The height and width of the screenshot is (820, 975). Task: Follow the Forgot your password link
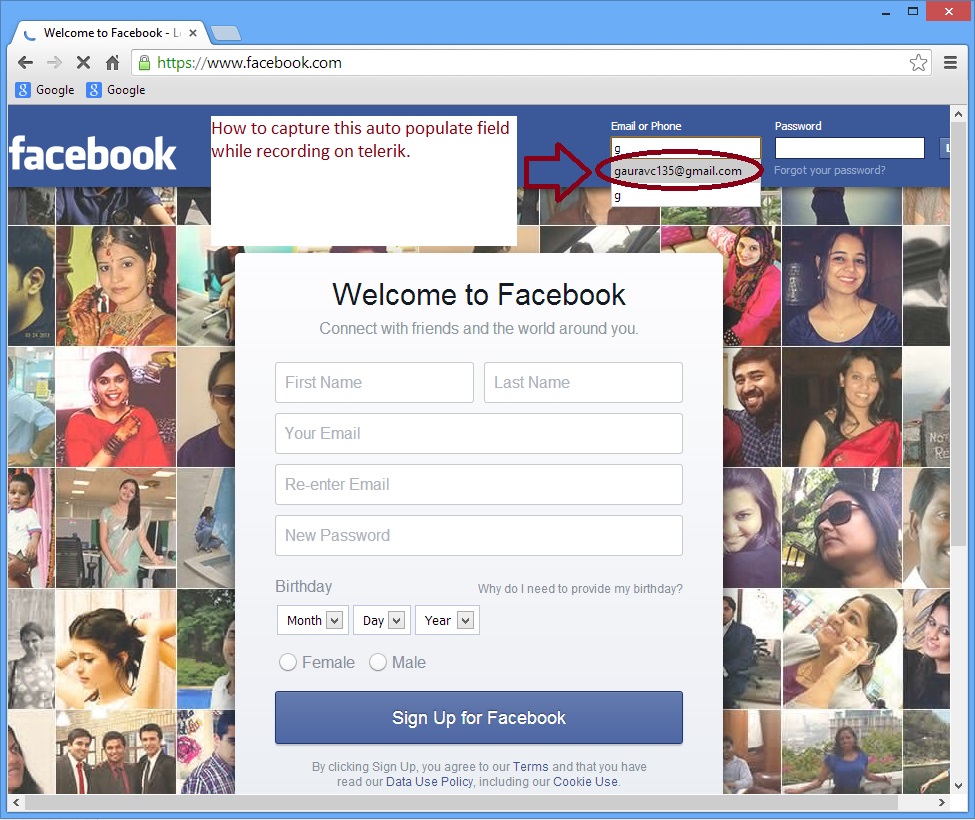coord(829,170)
